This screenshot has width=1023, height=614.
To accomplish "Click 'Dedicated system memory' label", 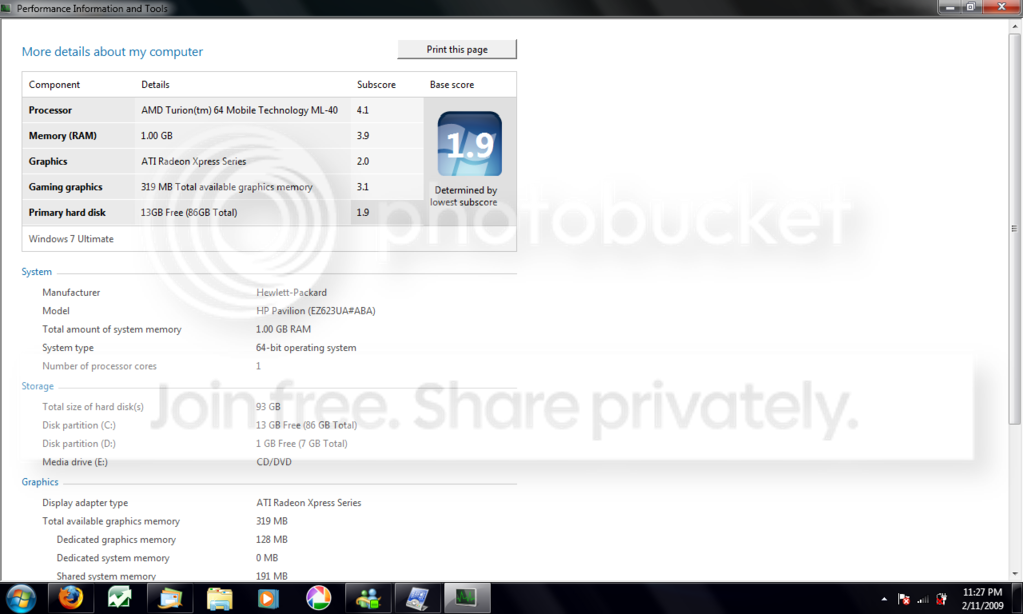I will click(113, 558).
